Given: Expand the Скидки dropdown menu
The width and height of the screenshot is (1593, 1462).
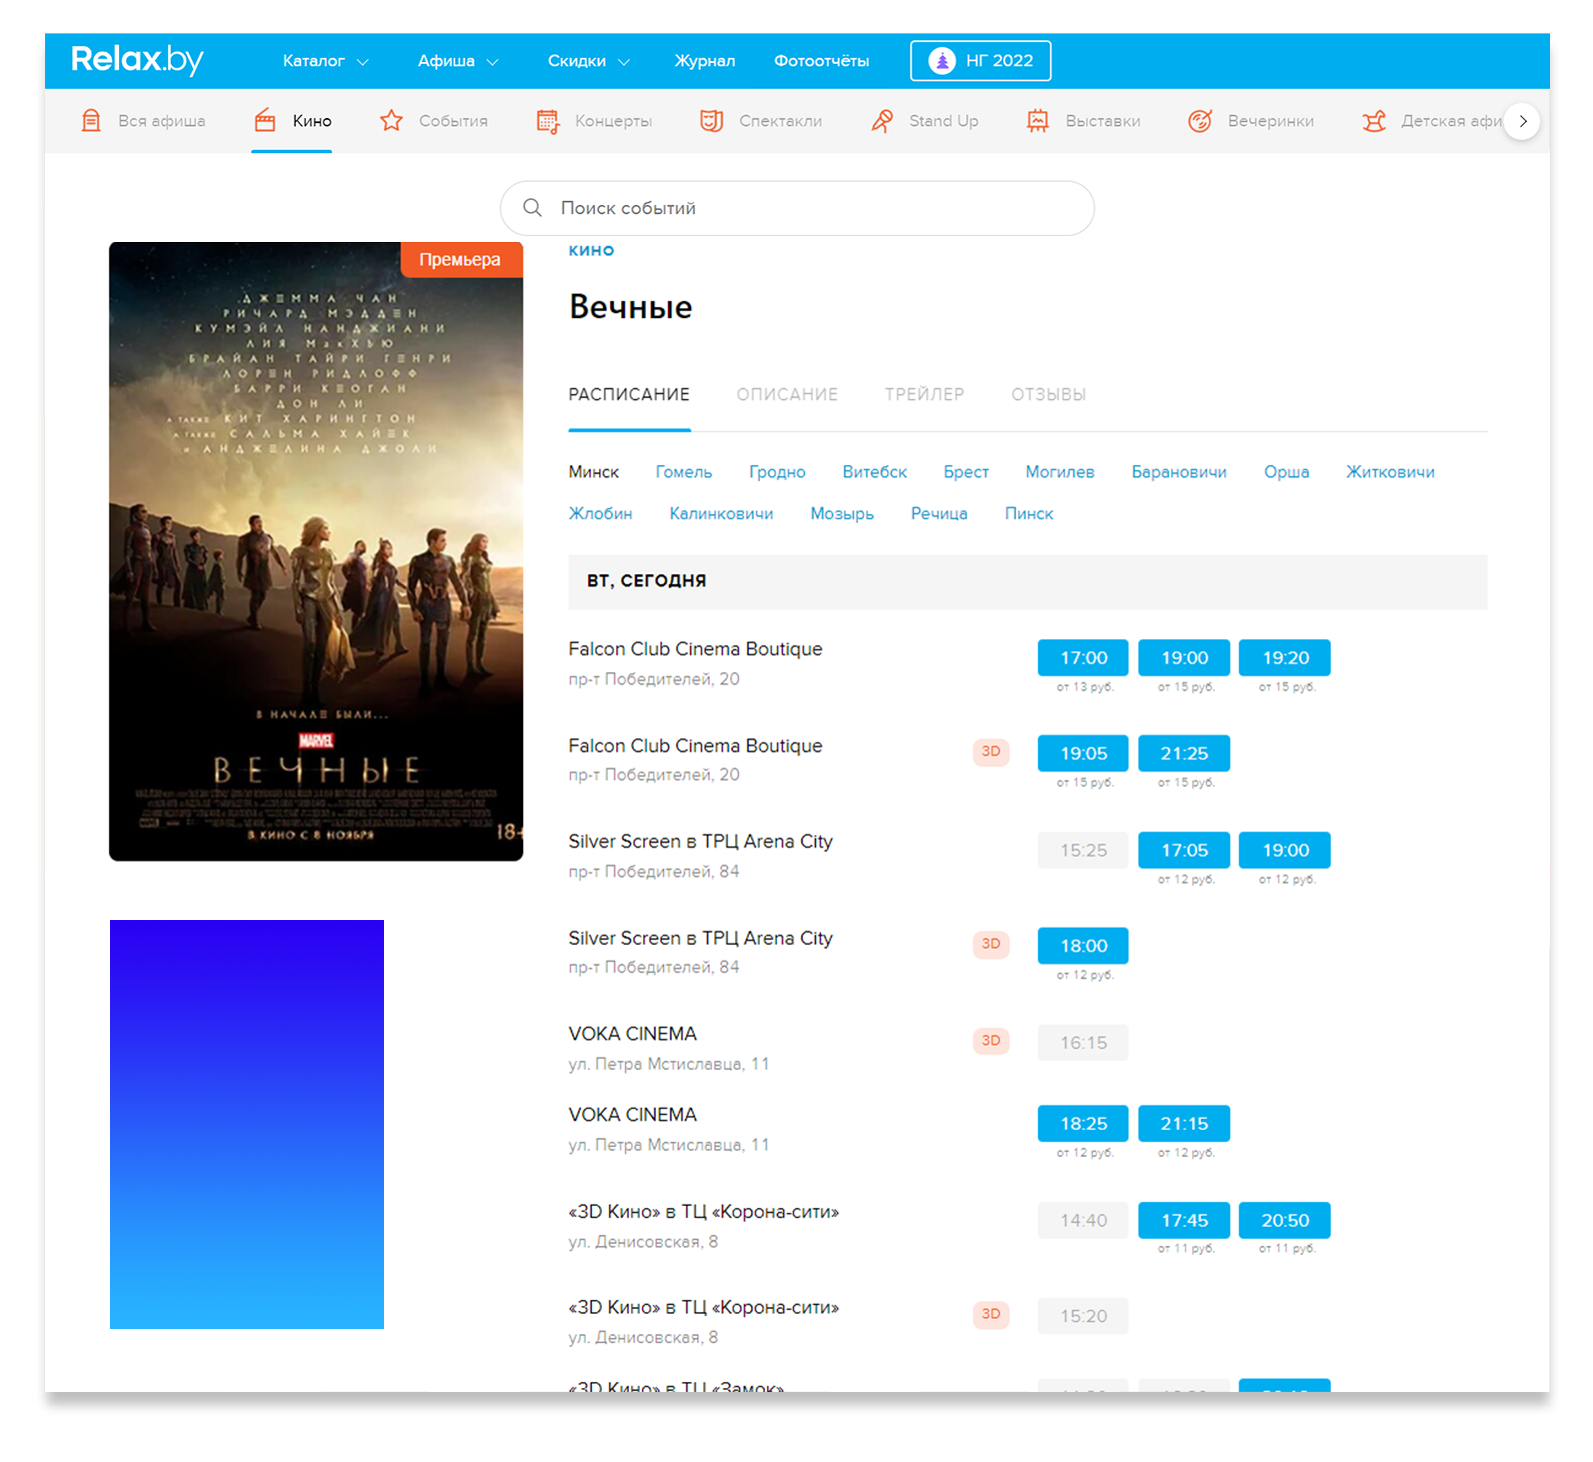Looking at the screenshot, I should (x=589, y=61).
